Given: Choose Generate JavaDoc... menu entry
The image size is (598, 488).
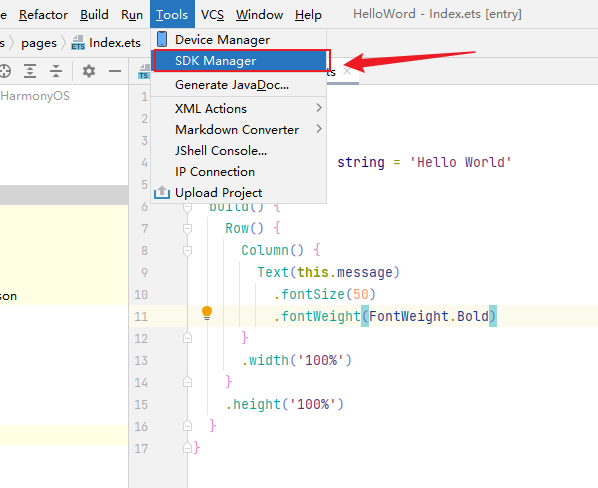Looking at the screenshot, I should coord(238,85).
